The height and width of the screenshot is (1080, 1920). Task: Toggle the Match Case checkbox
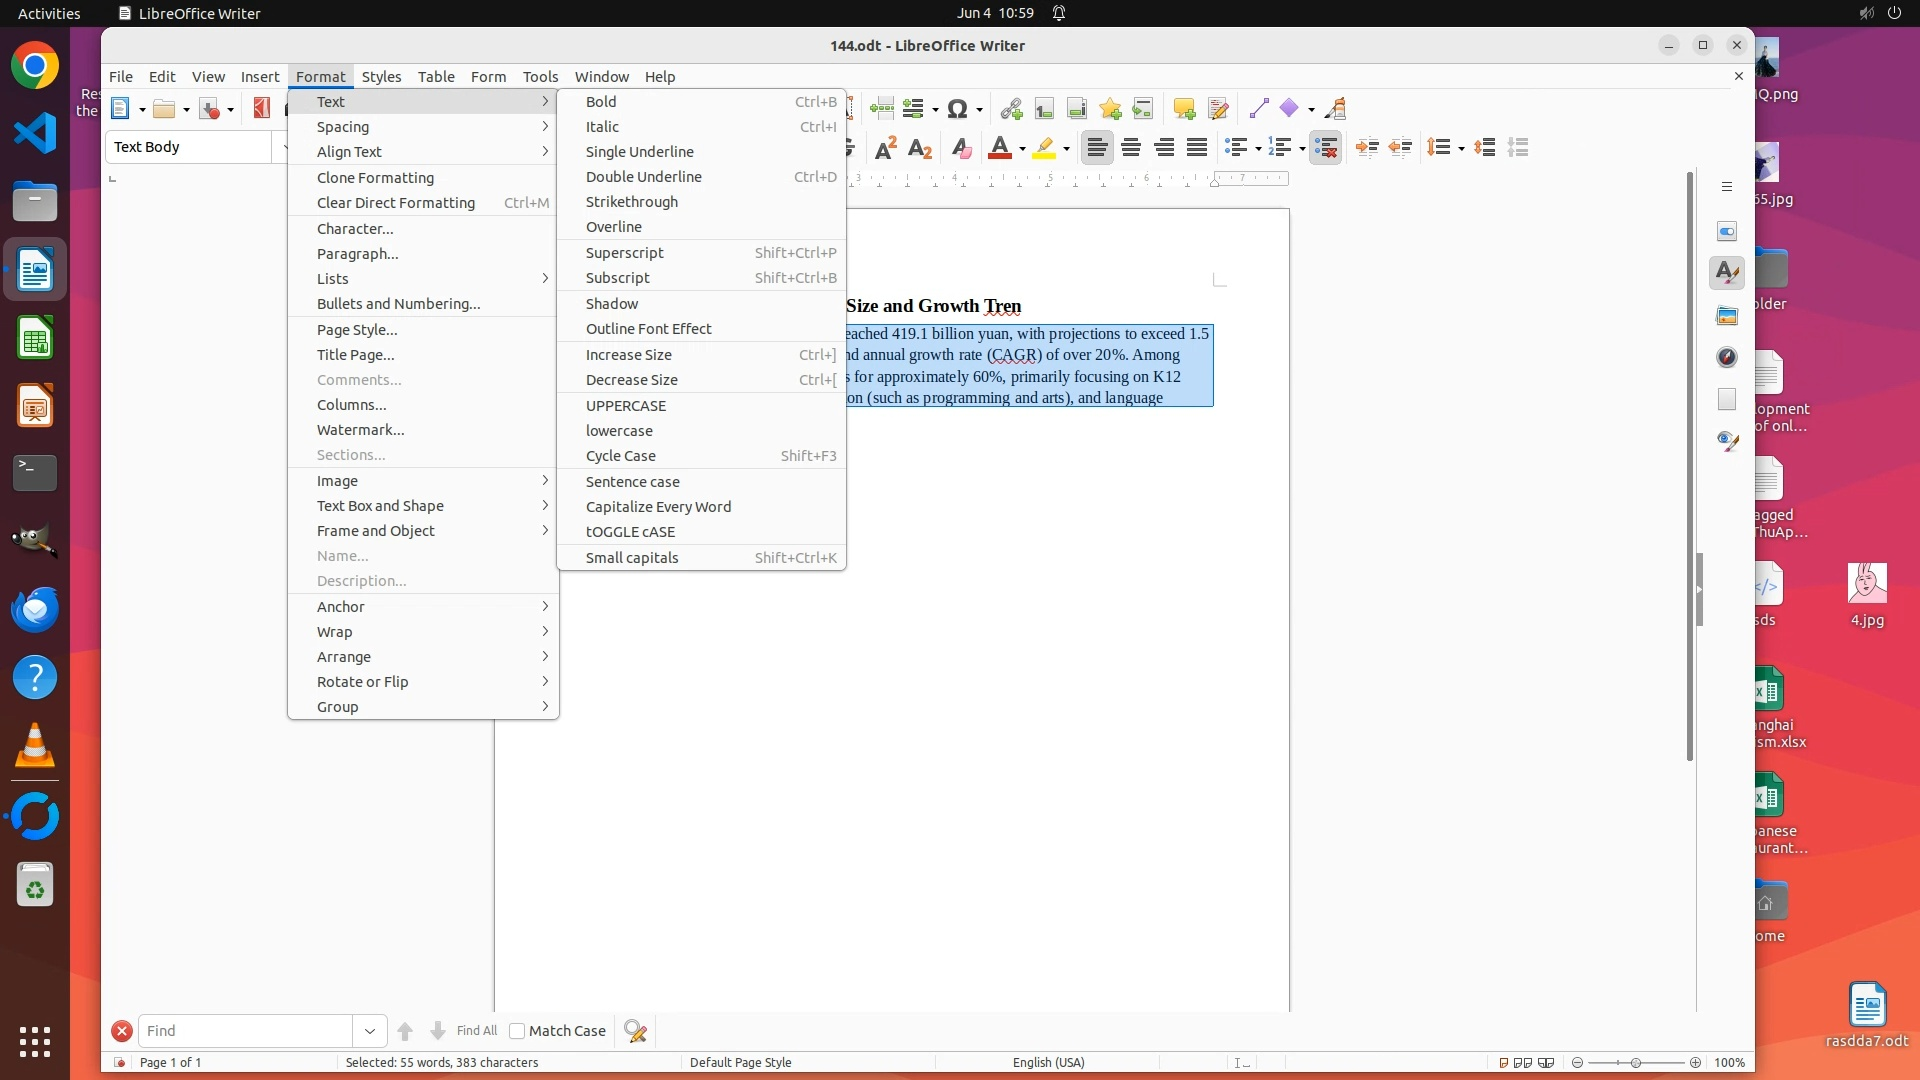517,1031
